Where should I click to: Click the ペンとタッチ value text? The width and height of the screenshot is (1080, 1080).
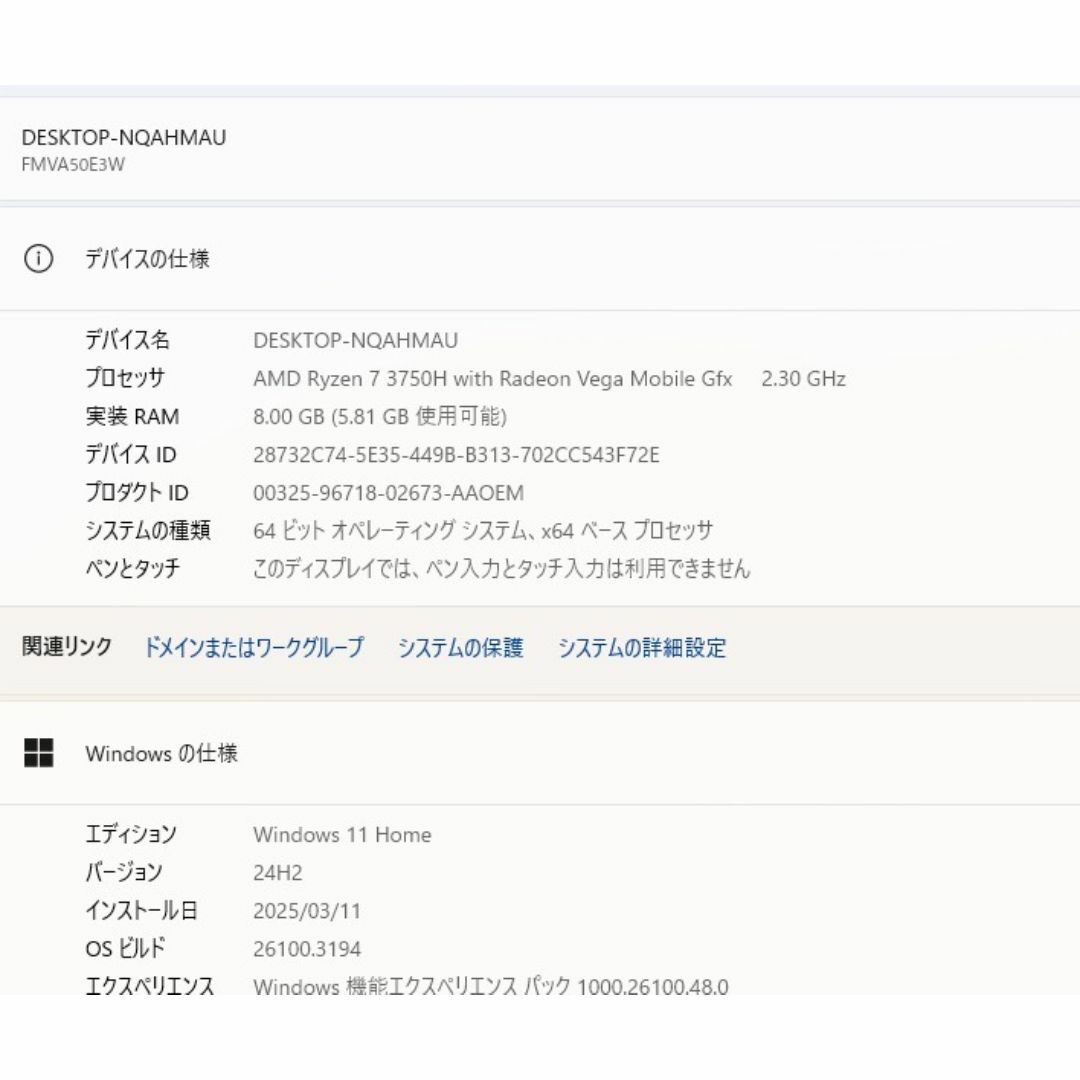point(501,568)
